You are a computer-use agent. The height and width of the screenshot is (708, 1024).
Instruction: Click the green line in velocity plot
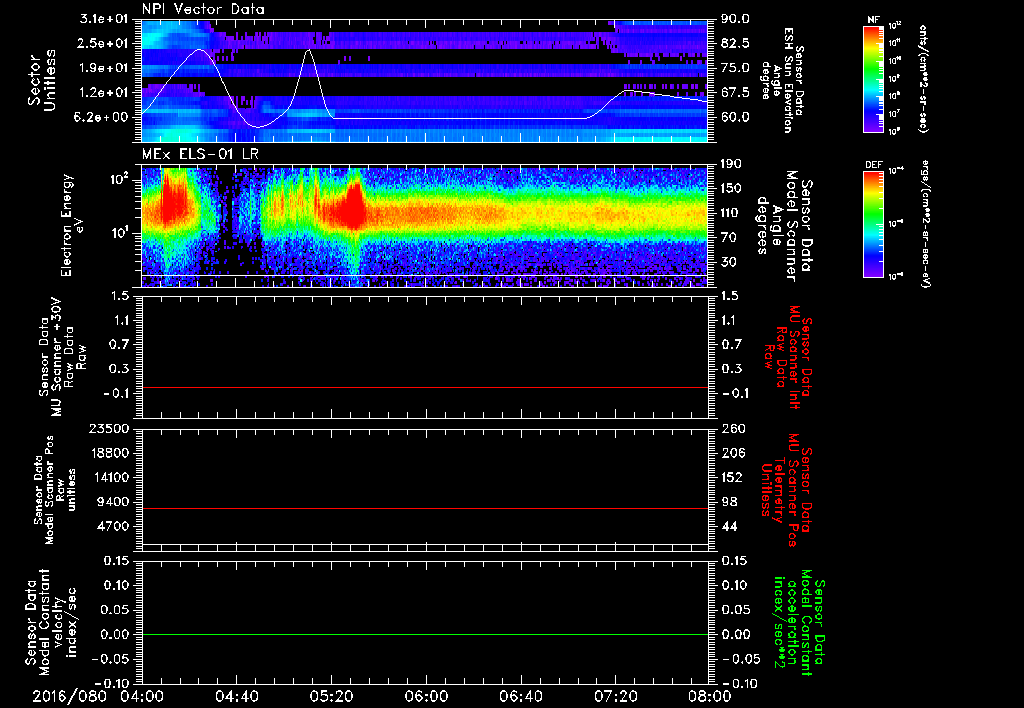coord(425,634)
